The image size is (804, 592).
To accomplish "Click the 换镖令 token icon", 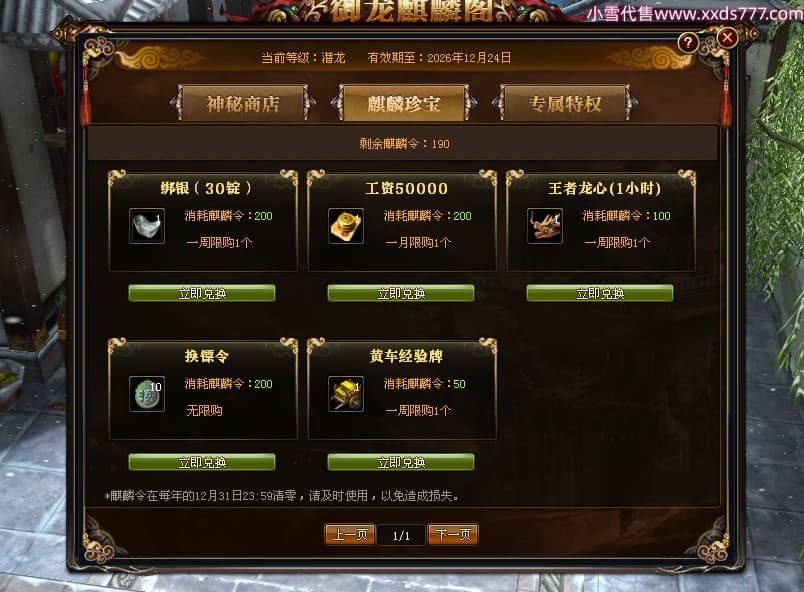I will point(147,394).
